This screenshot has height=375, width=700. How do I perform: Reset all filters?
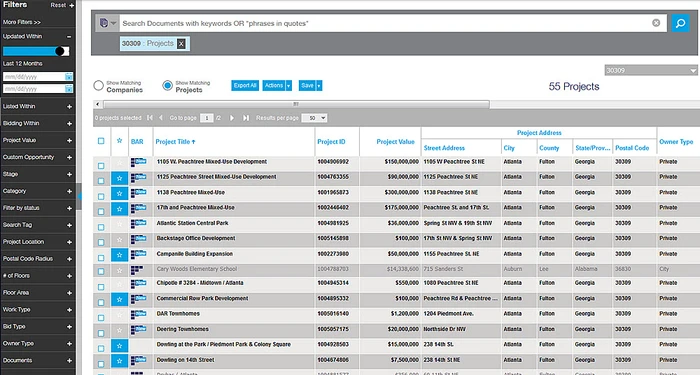pos(62,5)
